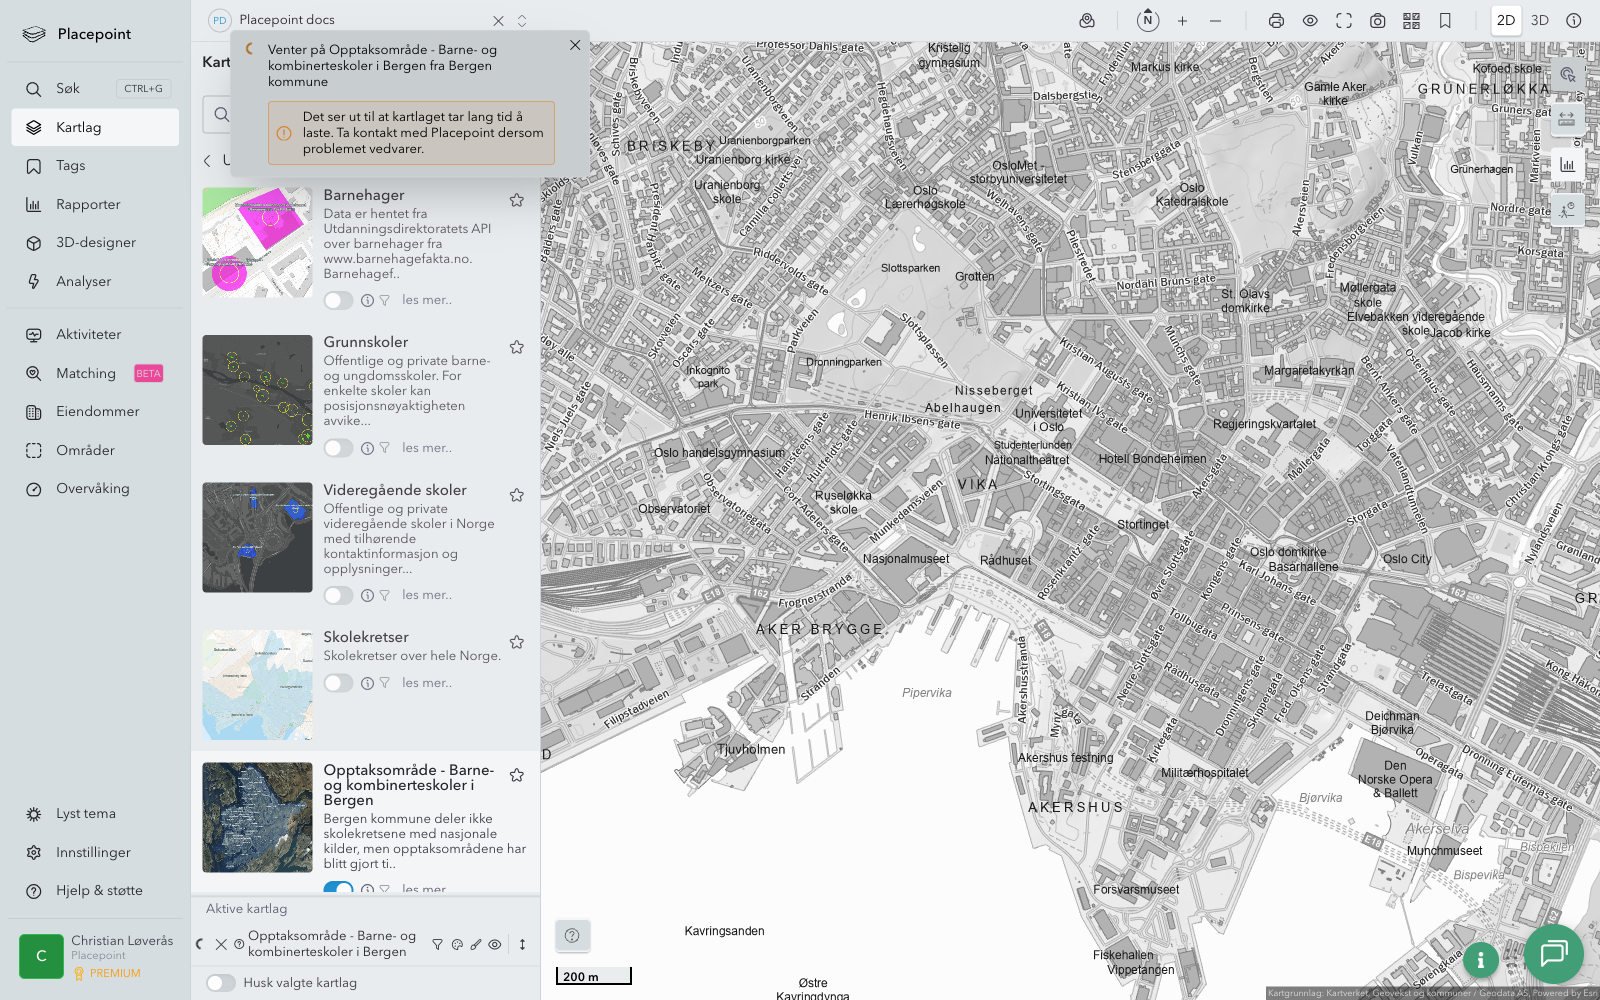Open the Analyser menu item

(84, 282)
